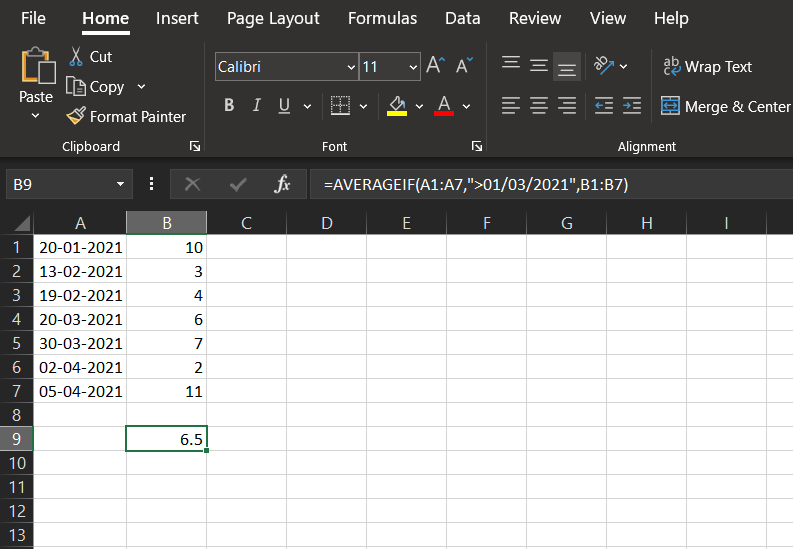
Task: Click Merge & Center
Action: (726, 106)
